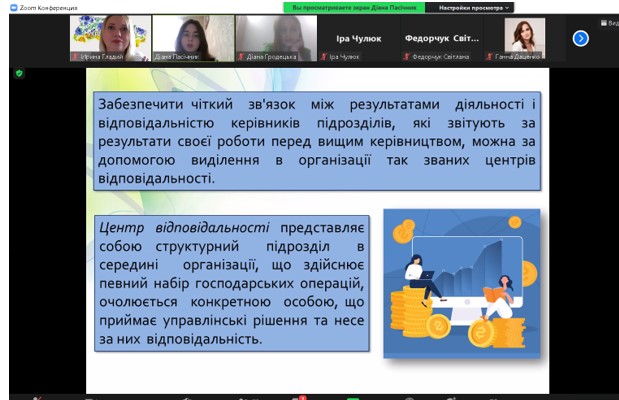
Task: Click muted mic icon on Ганна Даценко
Action: coord(490,57)
